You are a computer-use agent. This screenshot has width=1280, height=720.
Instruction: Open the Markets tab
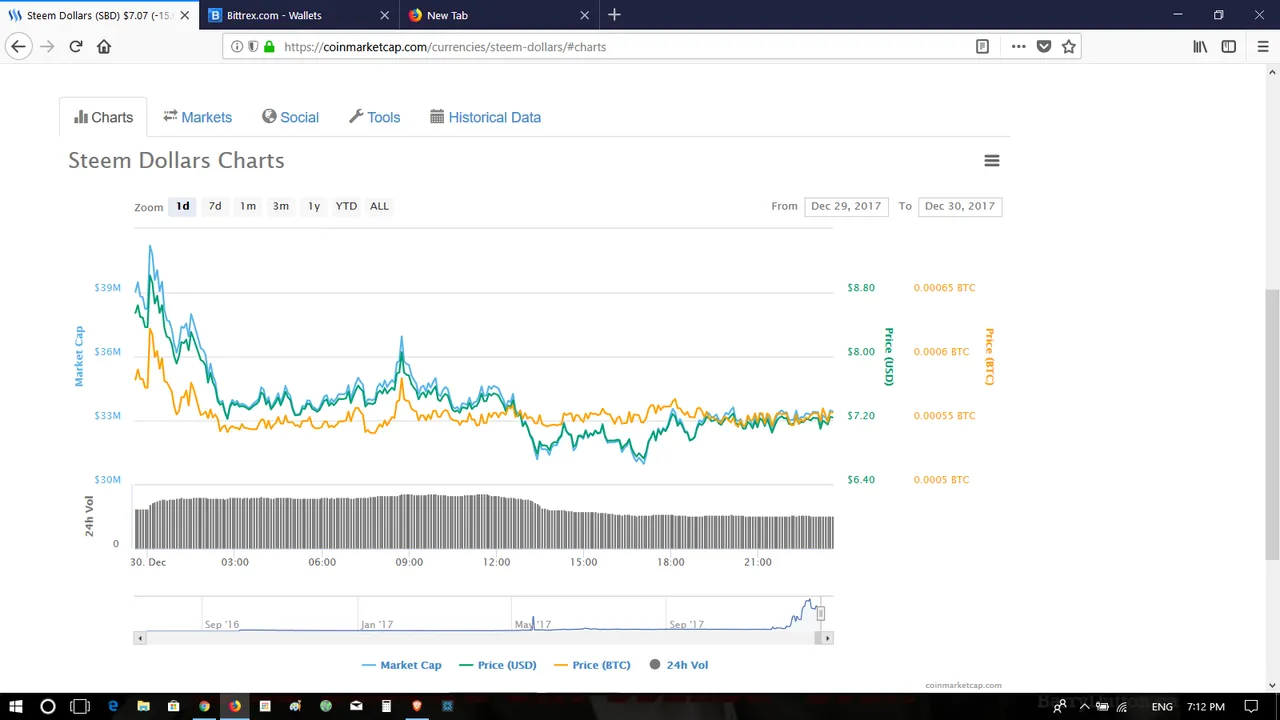197,117
